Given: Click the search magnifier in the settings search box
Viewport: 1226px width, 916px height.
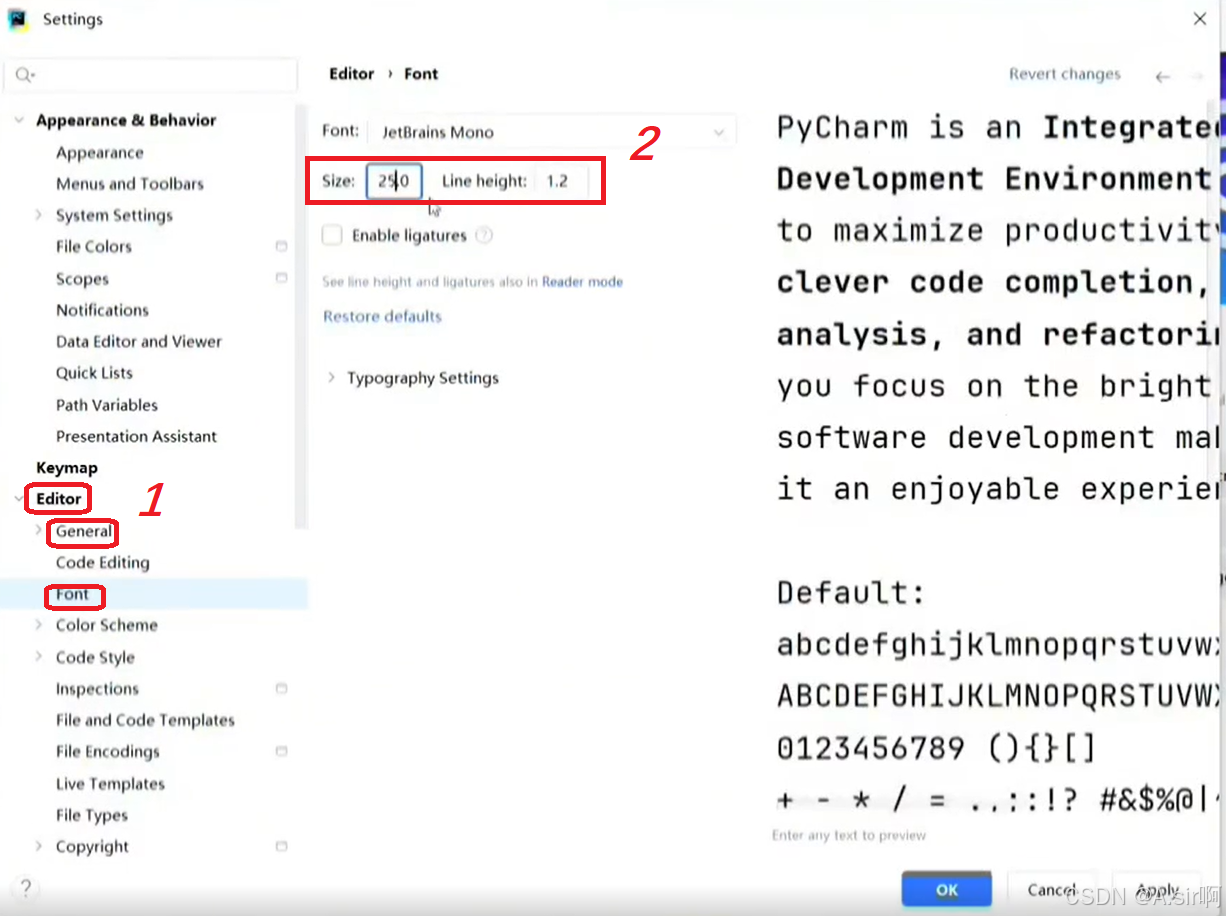Looking at the screenshot, I should coord(24,74).
